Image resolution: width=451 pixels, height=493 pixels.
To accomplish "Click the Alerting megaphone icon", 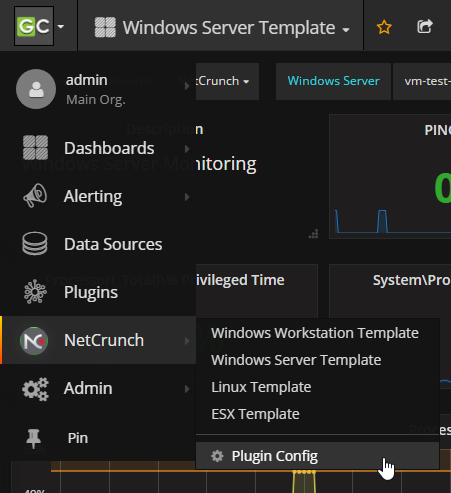I will (x=35, y=196).
